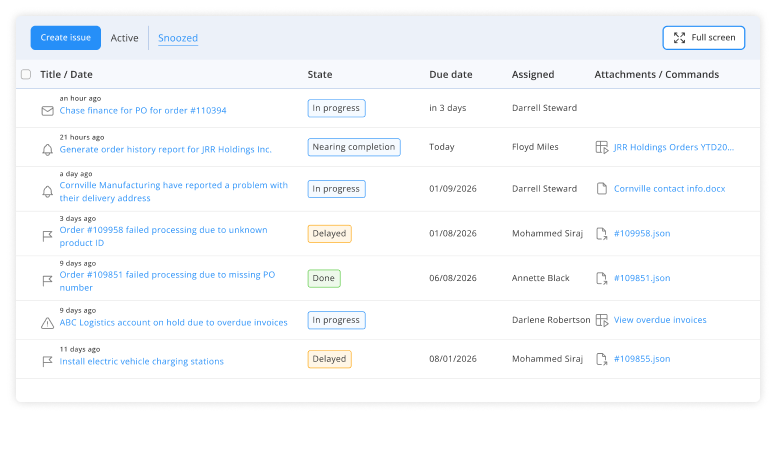The height and width of the screenshot is (470, 776).
Task: Click the Assigned column header
Action: coord(533,74)
